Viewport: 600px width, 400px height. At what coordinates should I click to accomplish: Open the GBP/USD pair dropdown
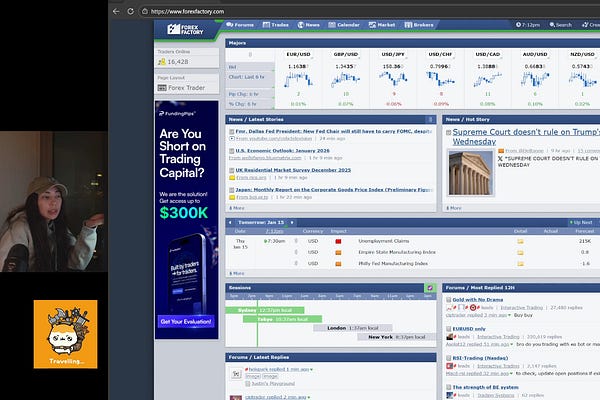point(346,55)
